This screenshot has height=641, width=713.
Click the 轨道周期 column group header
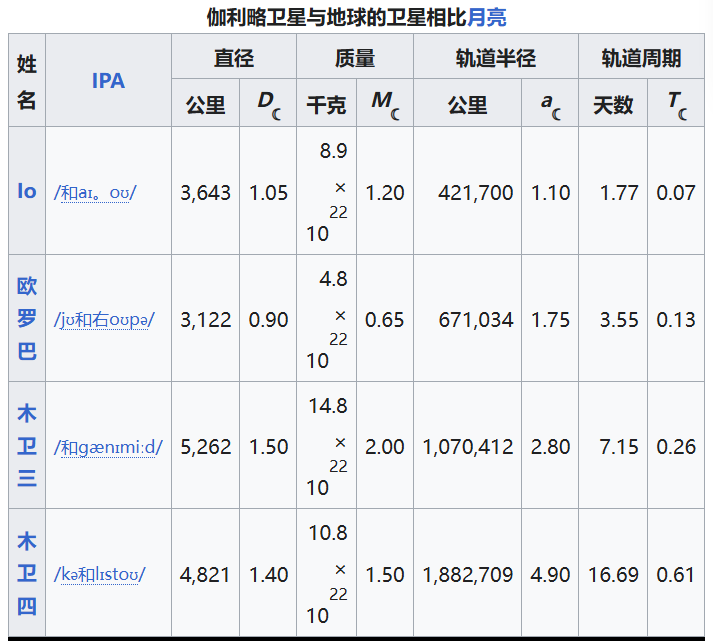click(x=641, y=58)
